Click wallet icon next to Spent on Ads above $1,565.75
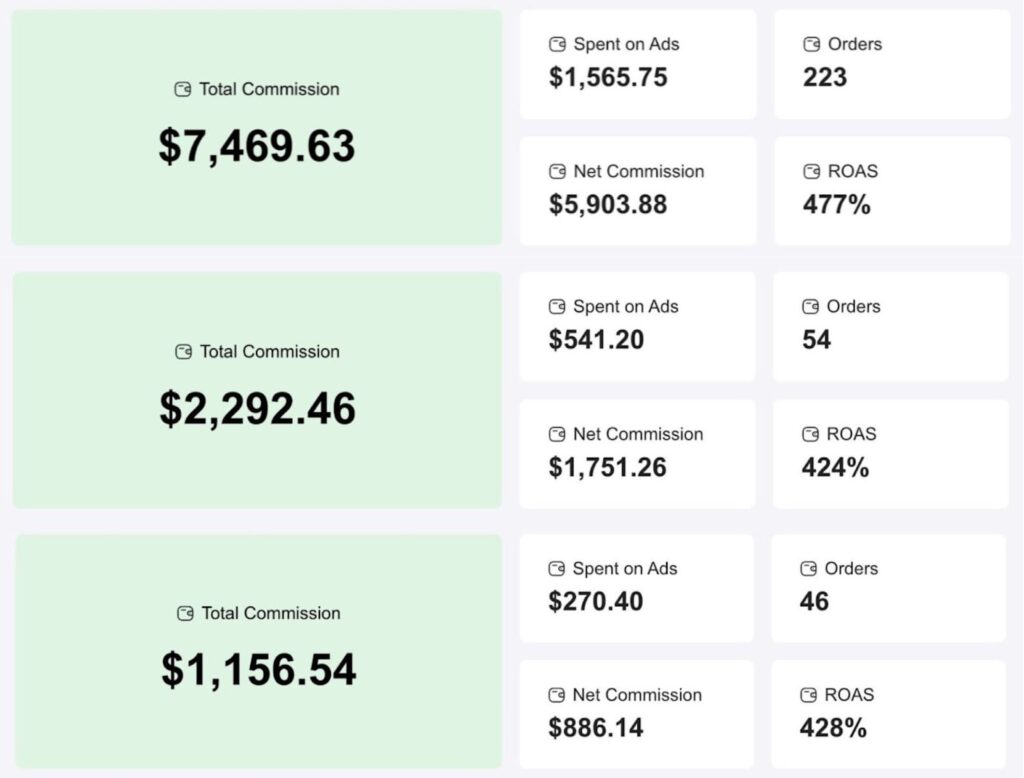The image size is (1024, 778). 557,45
